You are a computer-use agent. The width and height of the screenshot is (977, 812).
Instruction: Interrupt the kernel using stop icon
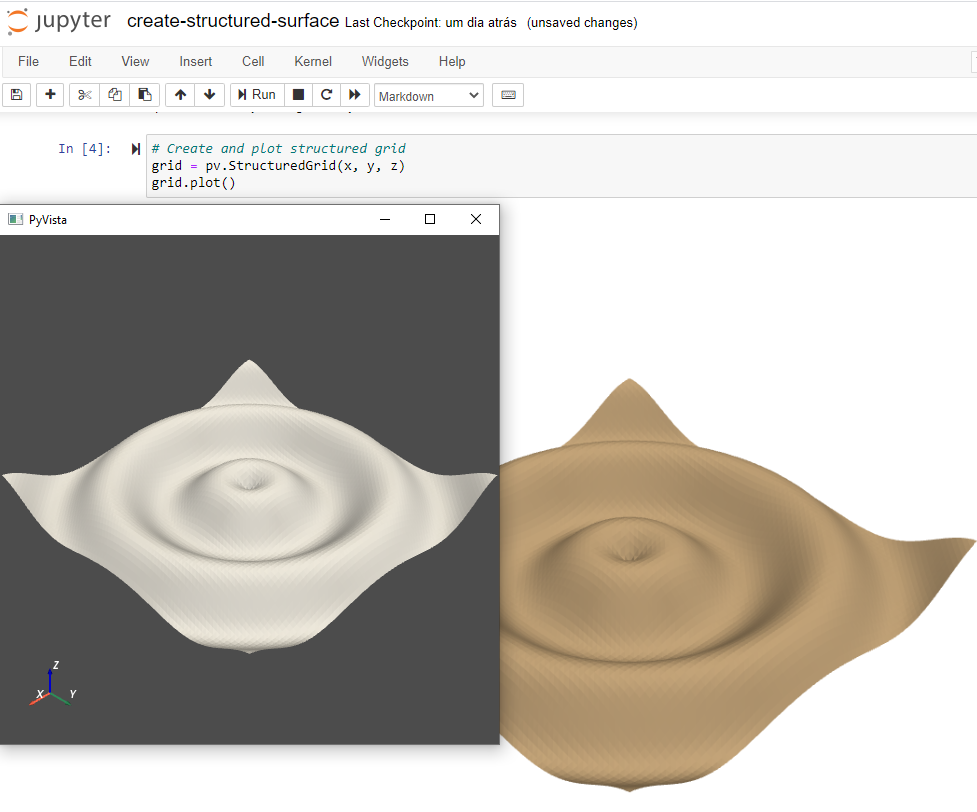(298, 94)
